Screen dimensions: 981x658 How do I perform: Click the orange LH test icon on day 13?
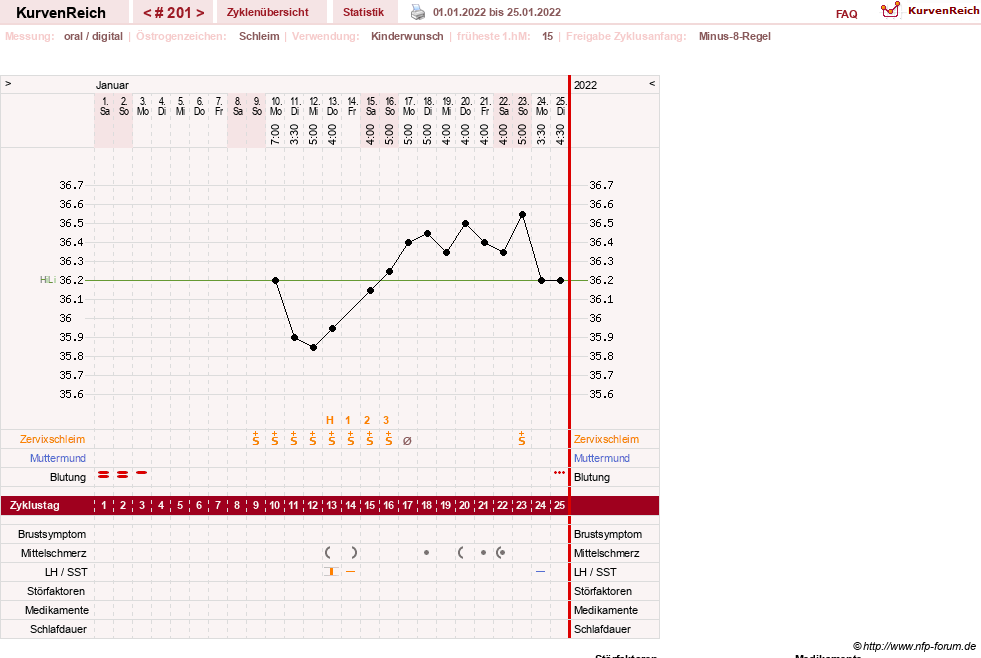pos(332,571)
